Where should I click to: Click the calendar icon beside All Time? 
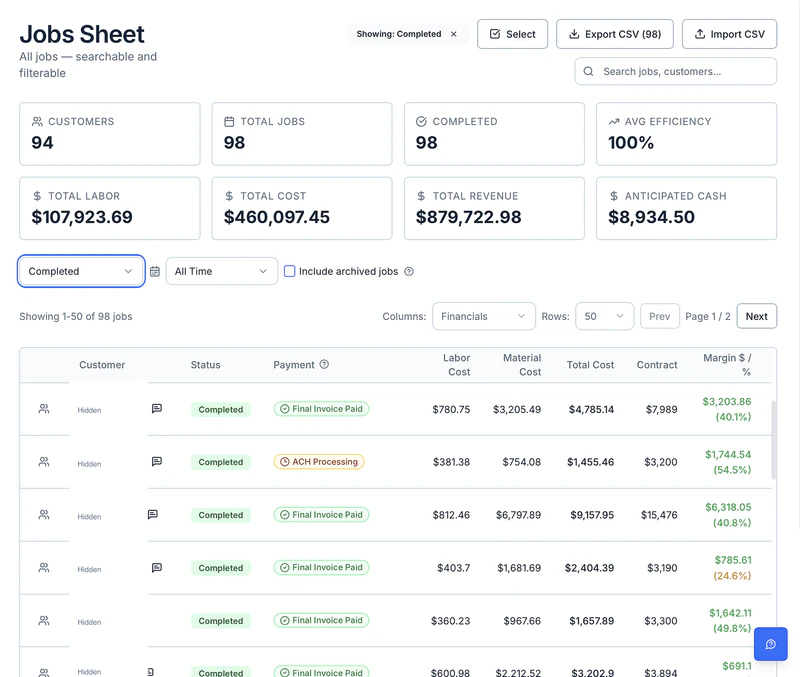(155, 271)
